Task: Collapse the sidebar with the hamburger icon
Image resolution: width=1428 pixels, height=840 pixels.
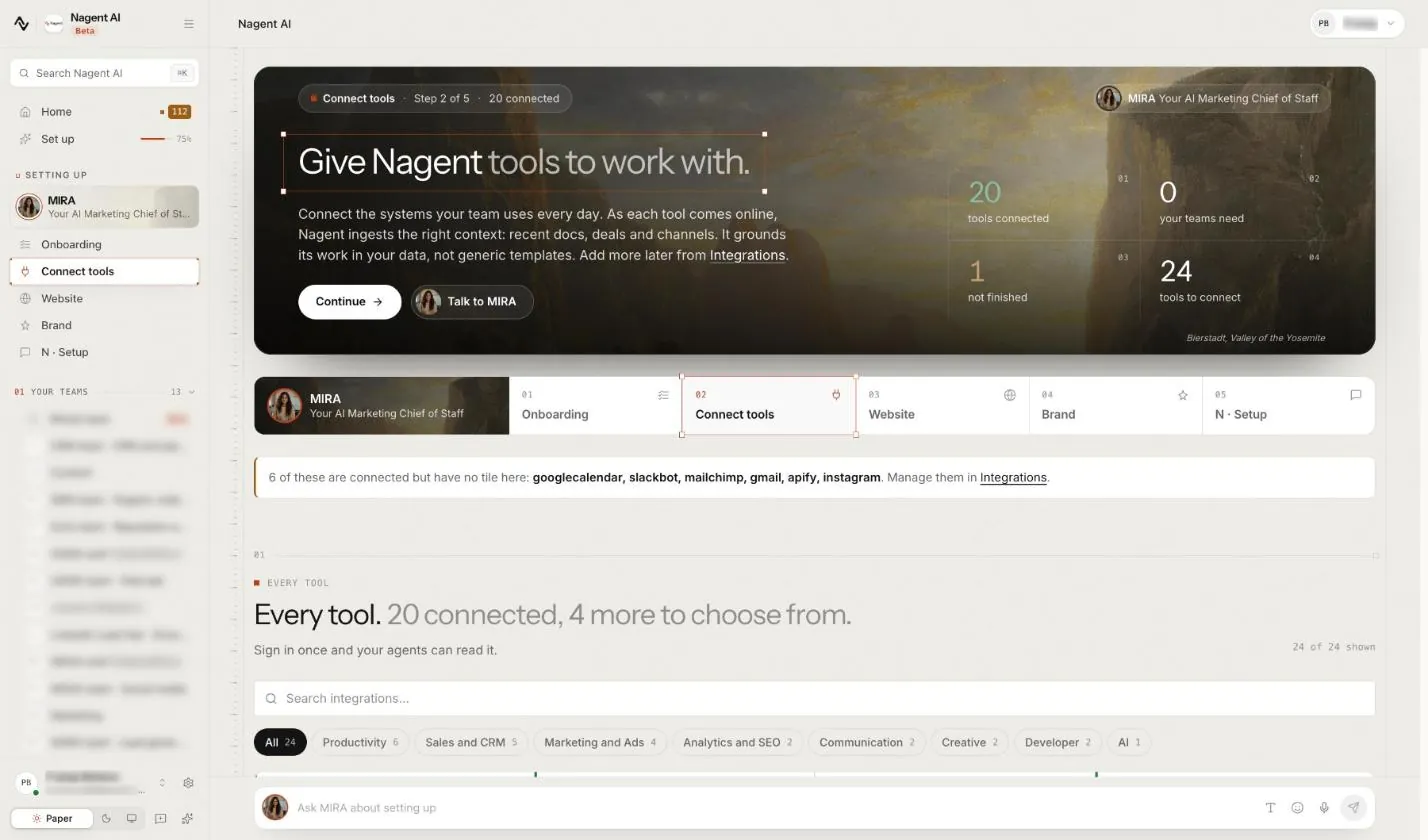Action: click(x=189, y=24)
